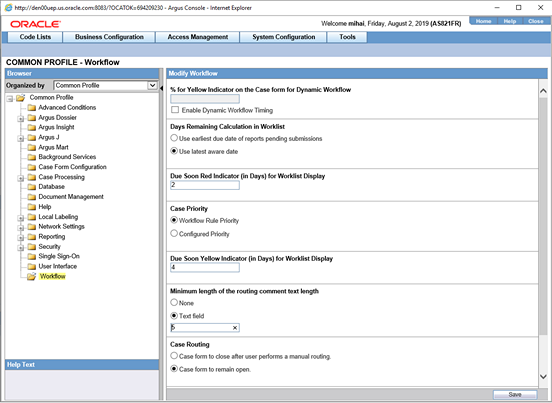Click the Reporting folder icon

pos(32,237)
